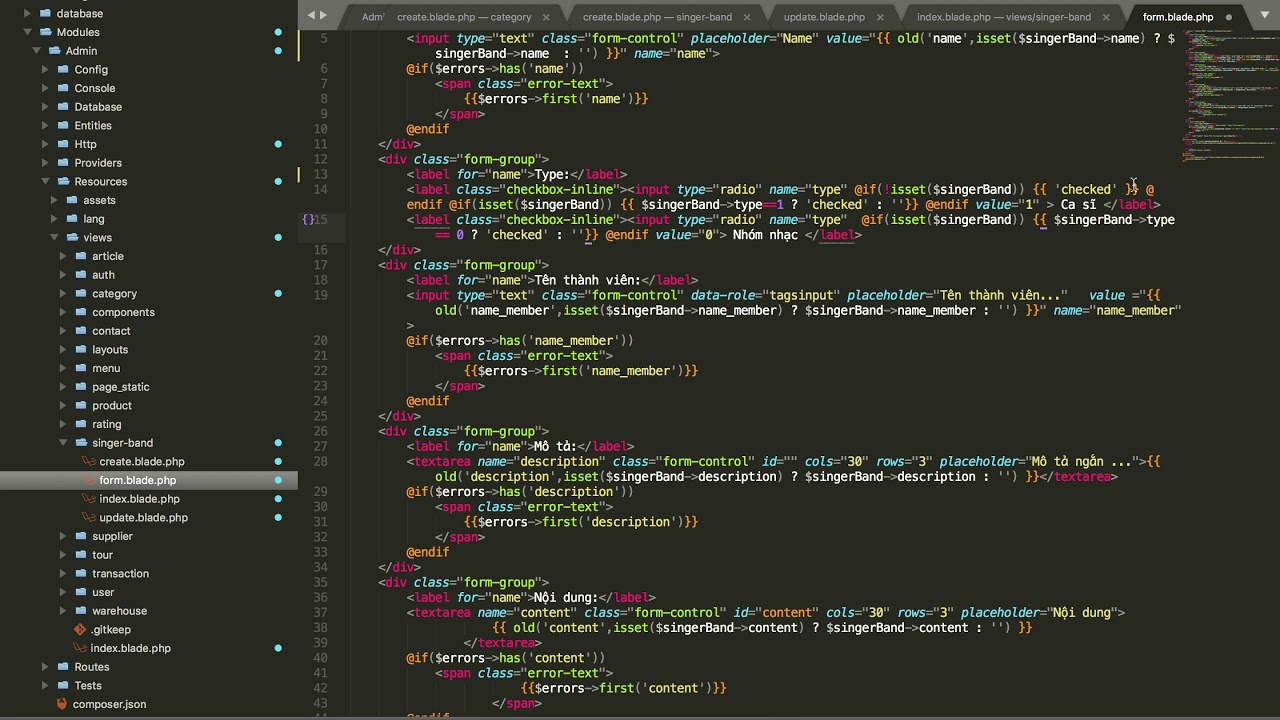Click line number 35 in the gutter
Image resolution: width=1280 pixels, height=720 pixels.
(320, 582)
